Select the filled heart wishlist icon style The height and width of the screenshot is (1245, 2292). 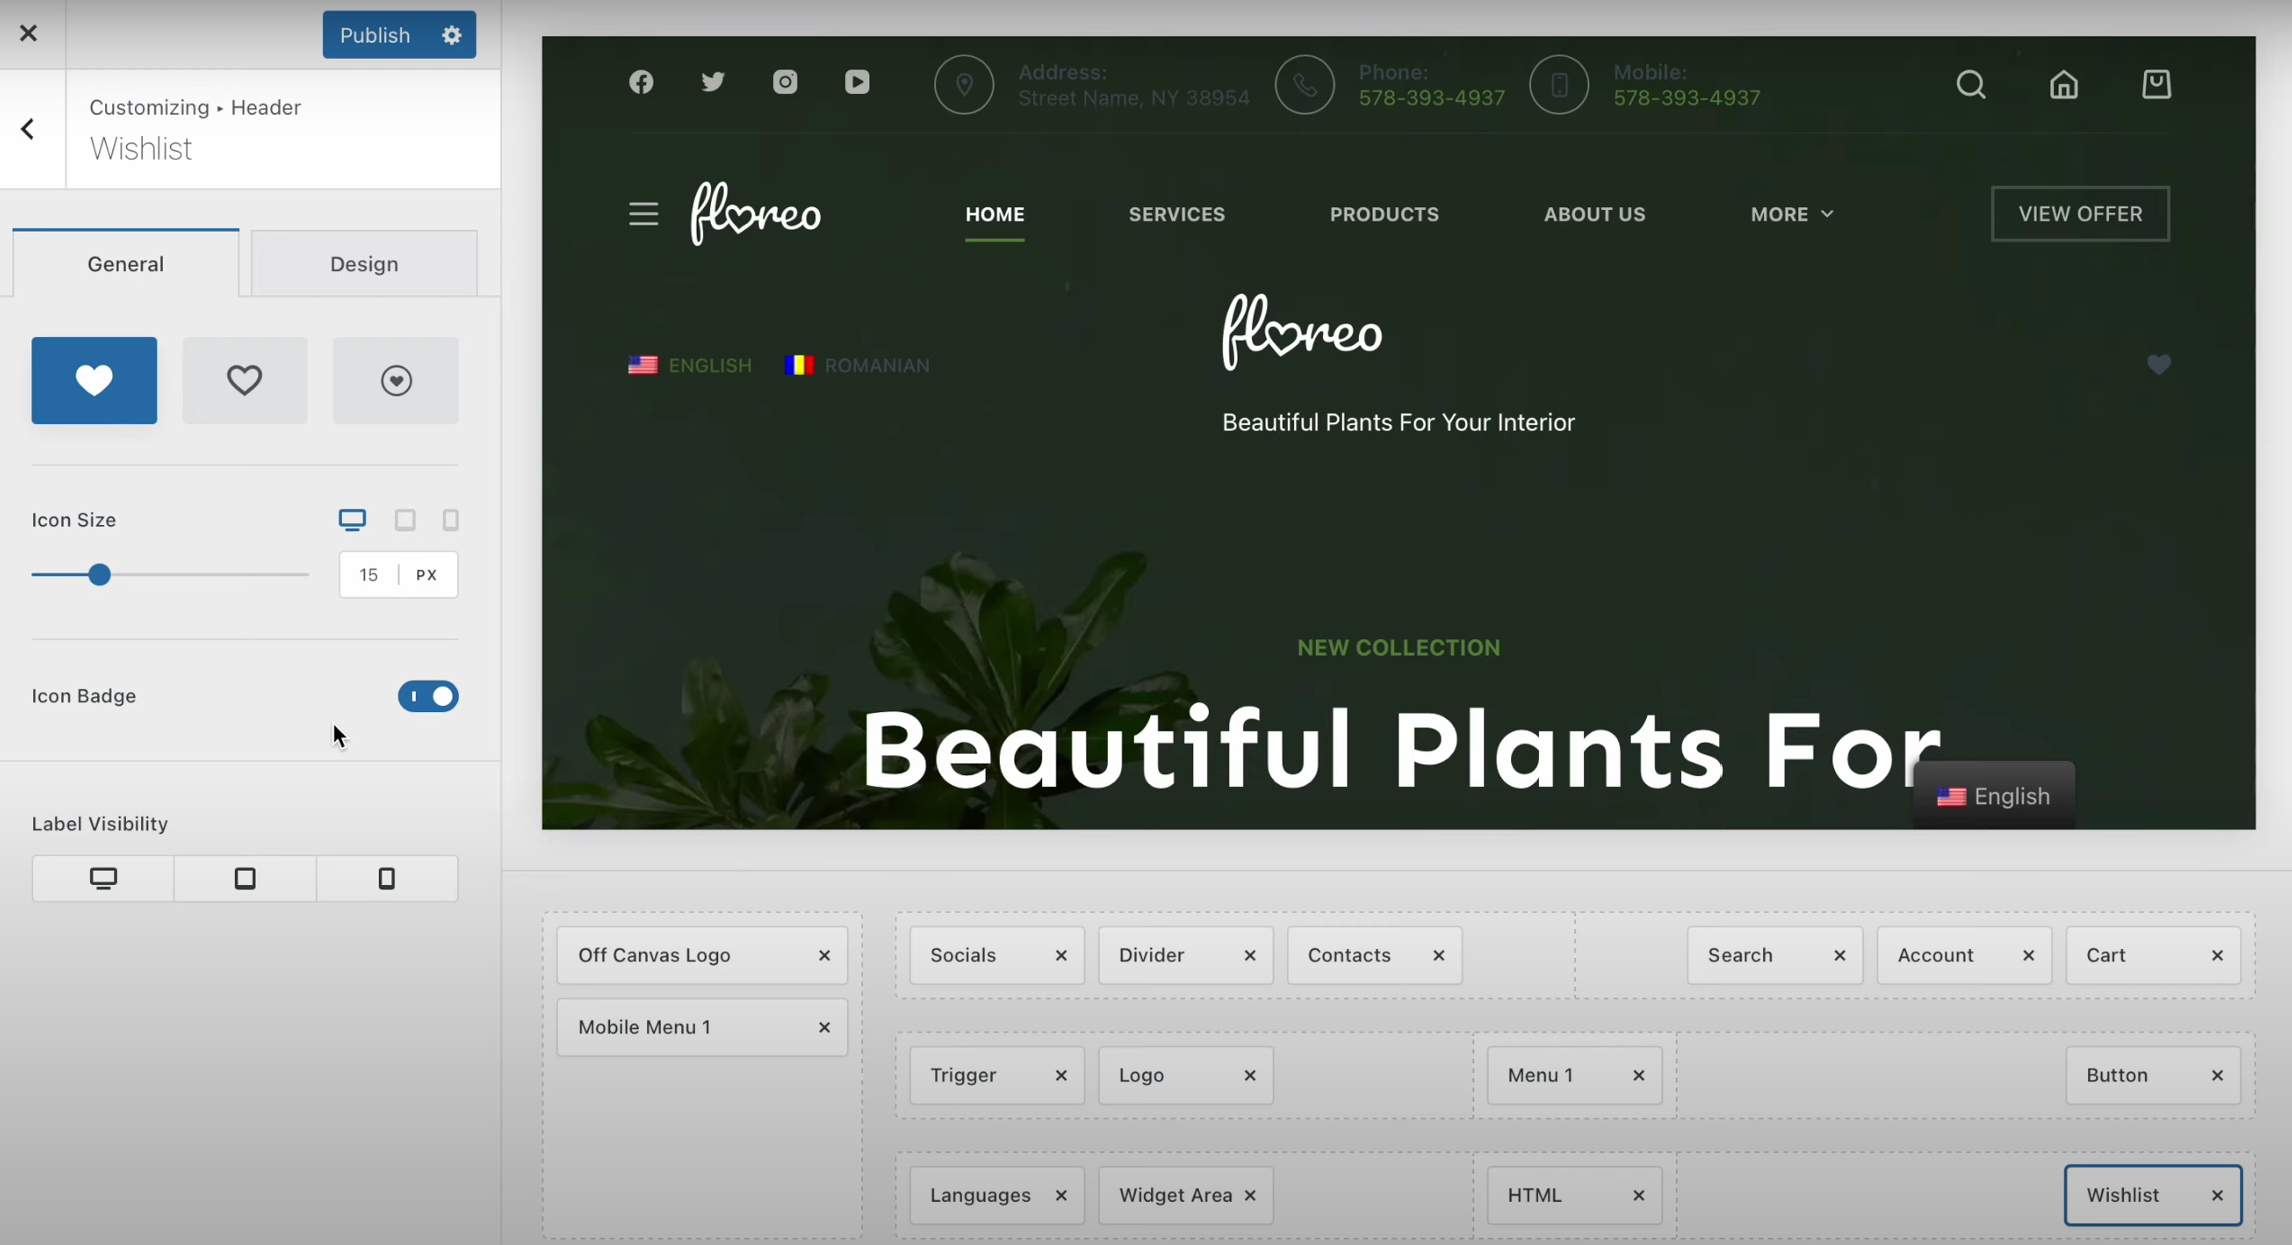[94, 380]
